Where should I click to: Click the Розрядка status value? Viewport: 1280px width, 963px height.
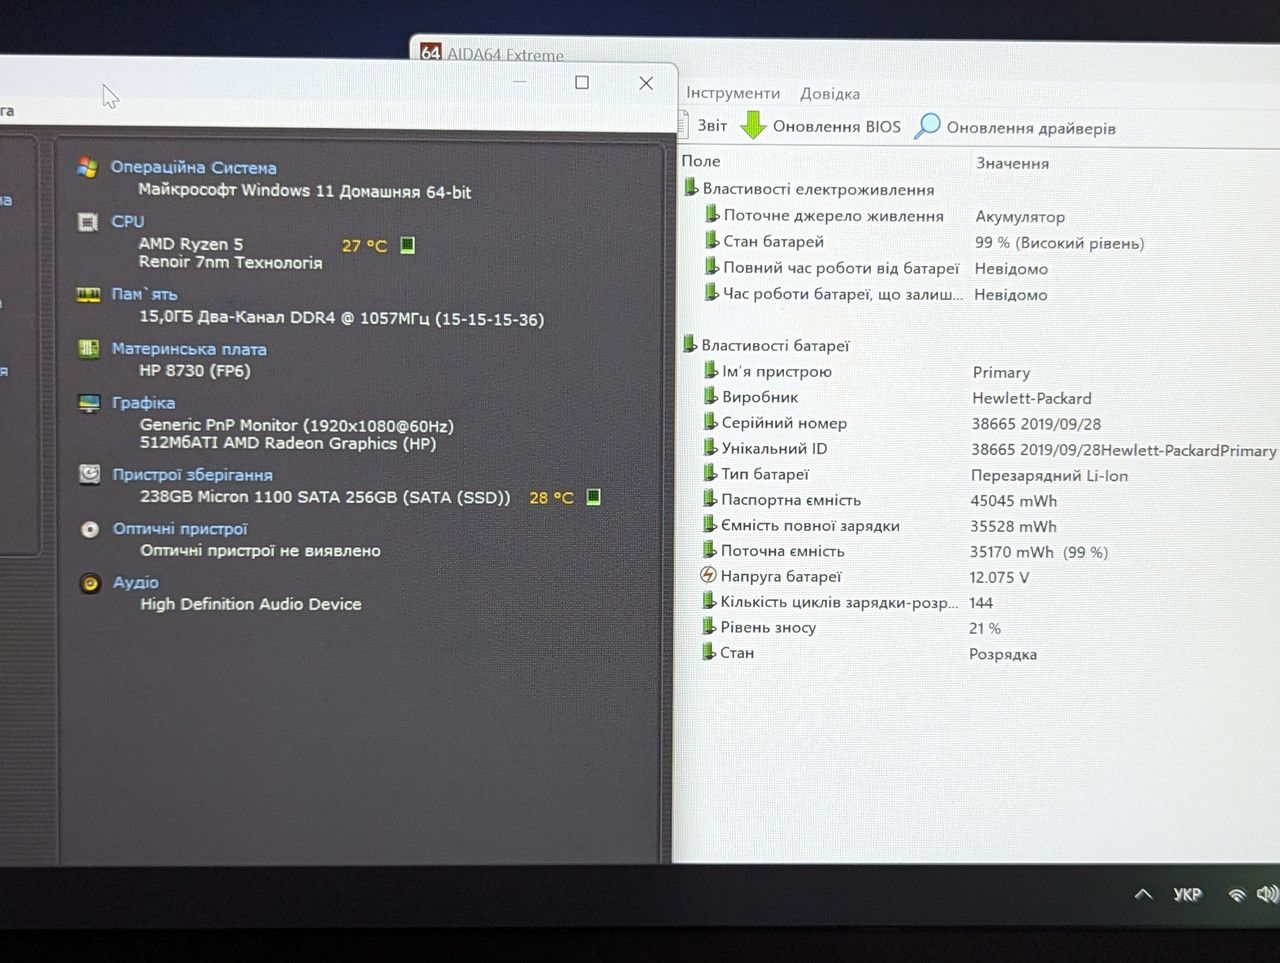(1003, 654)
